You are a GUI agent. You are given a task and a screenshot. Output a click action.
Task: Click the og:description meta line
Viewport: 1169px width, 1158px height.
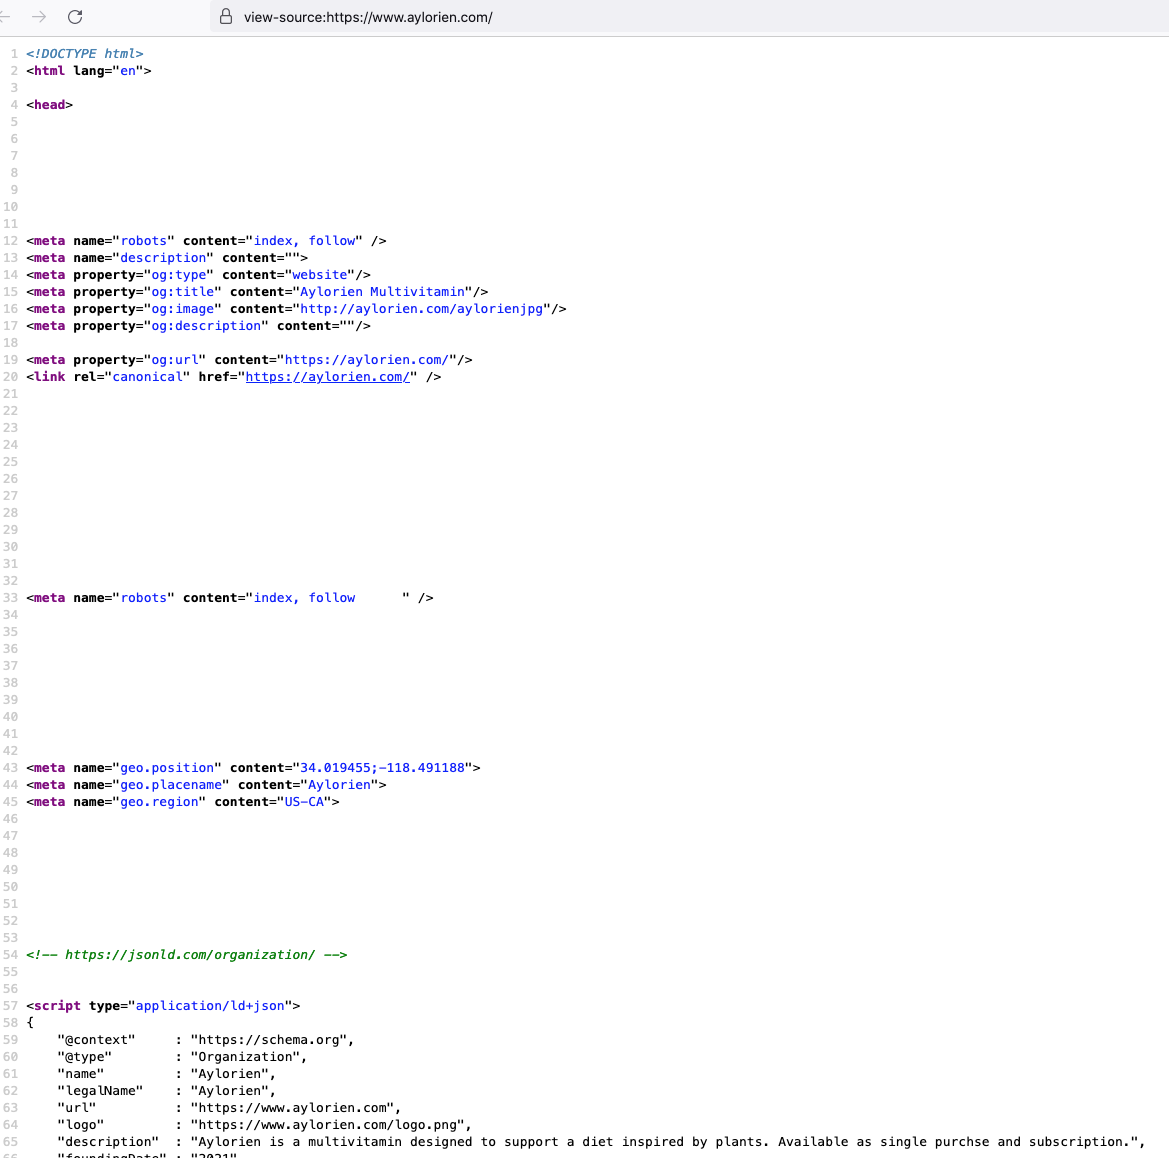pyautogui.click(x=198, y=326)
